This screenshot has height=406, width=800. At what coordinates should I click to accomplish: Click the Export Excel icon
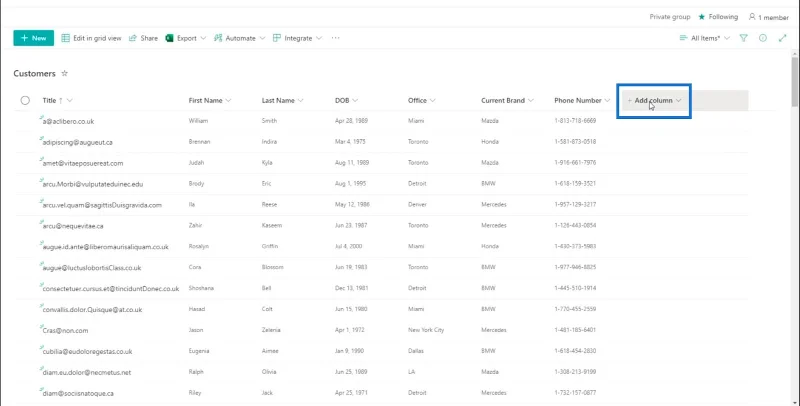[x=169, y=38]
